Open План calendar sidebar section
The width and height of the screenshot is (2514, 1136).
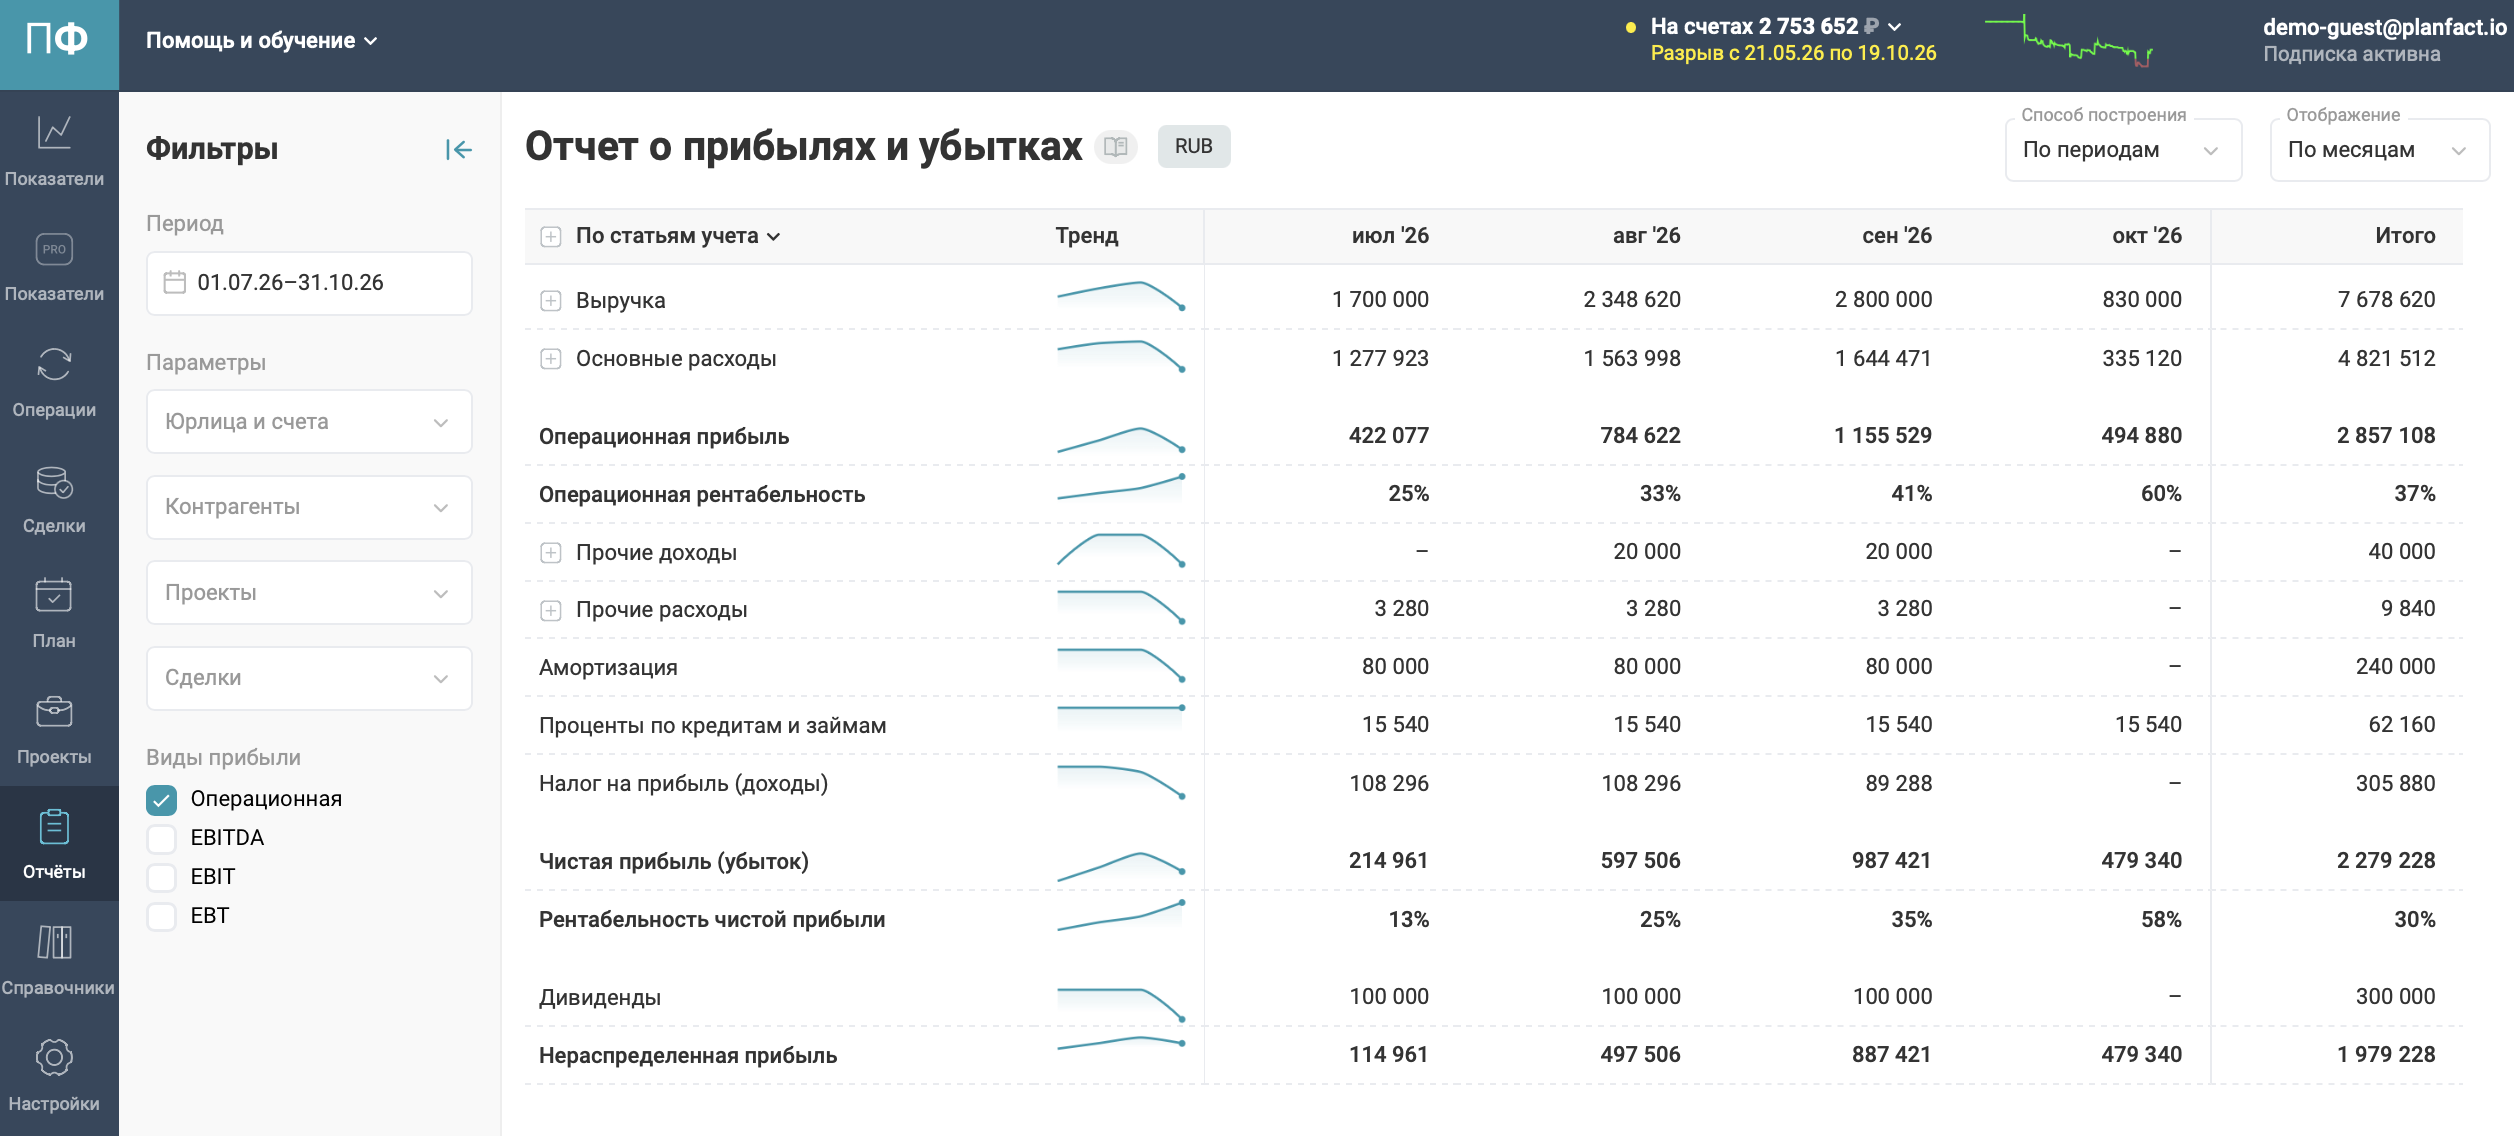coord(54,613)
